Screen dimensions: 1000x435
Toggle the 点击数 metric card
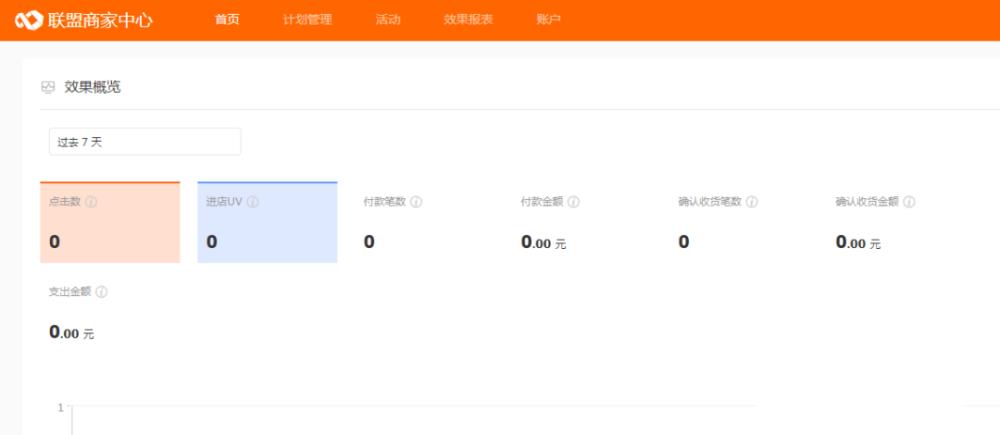click(x=110, y=222)
